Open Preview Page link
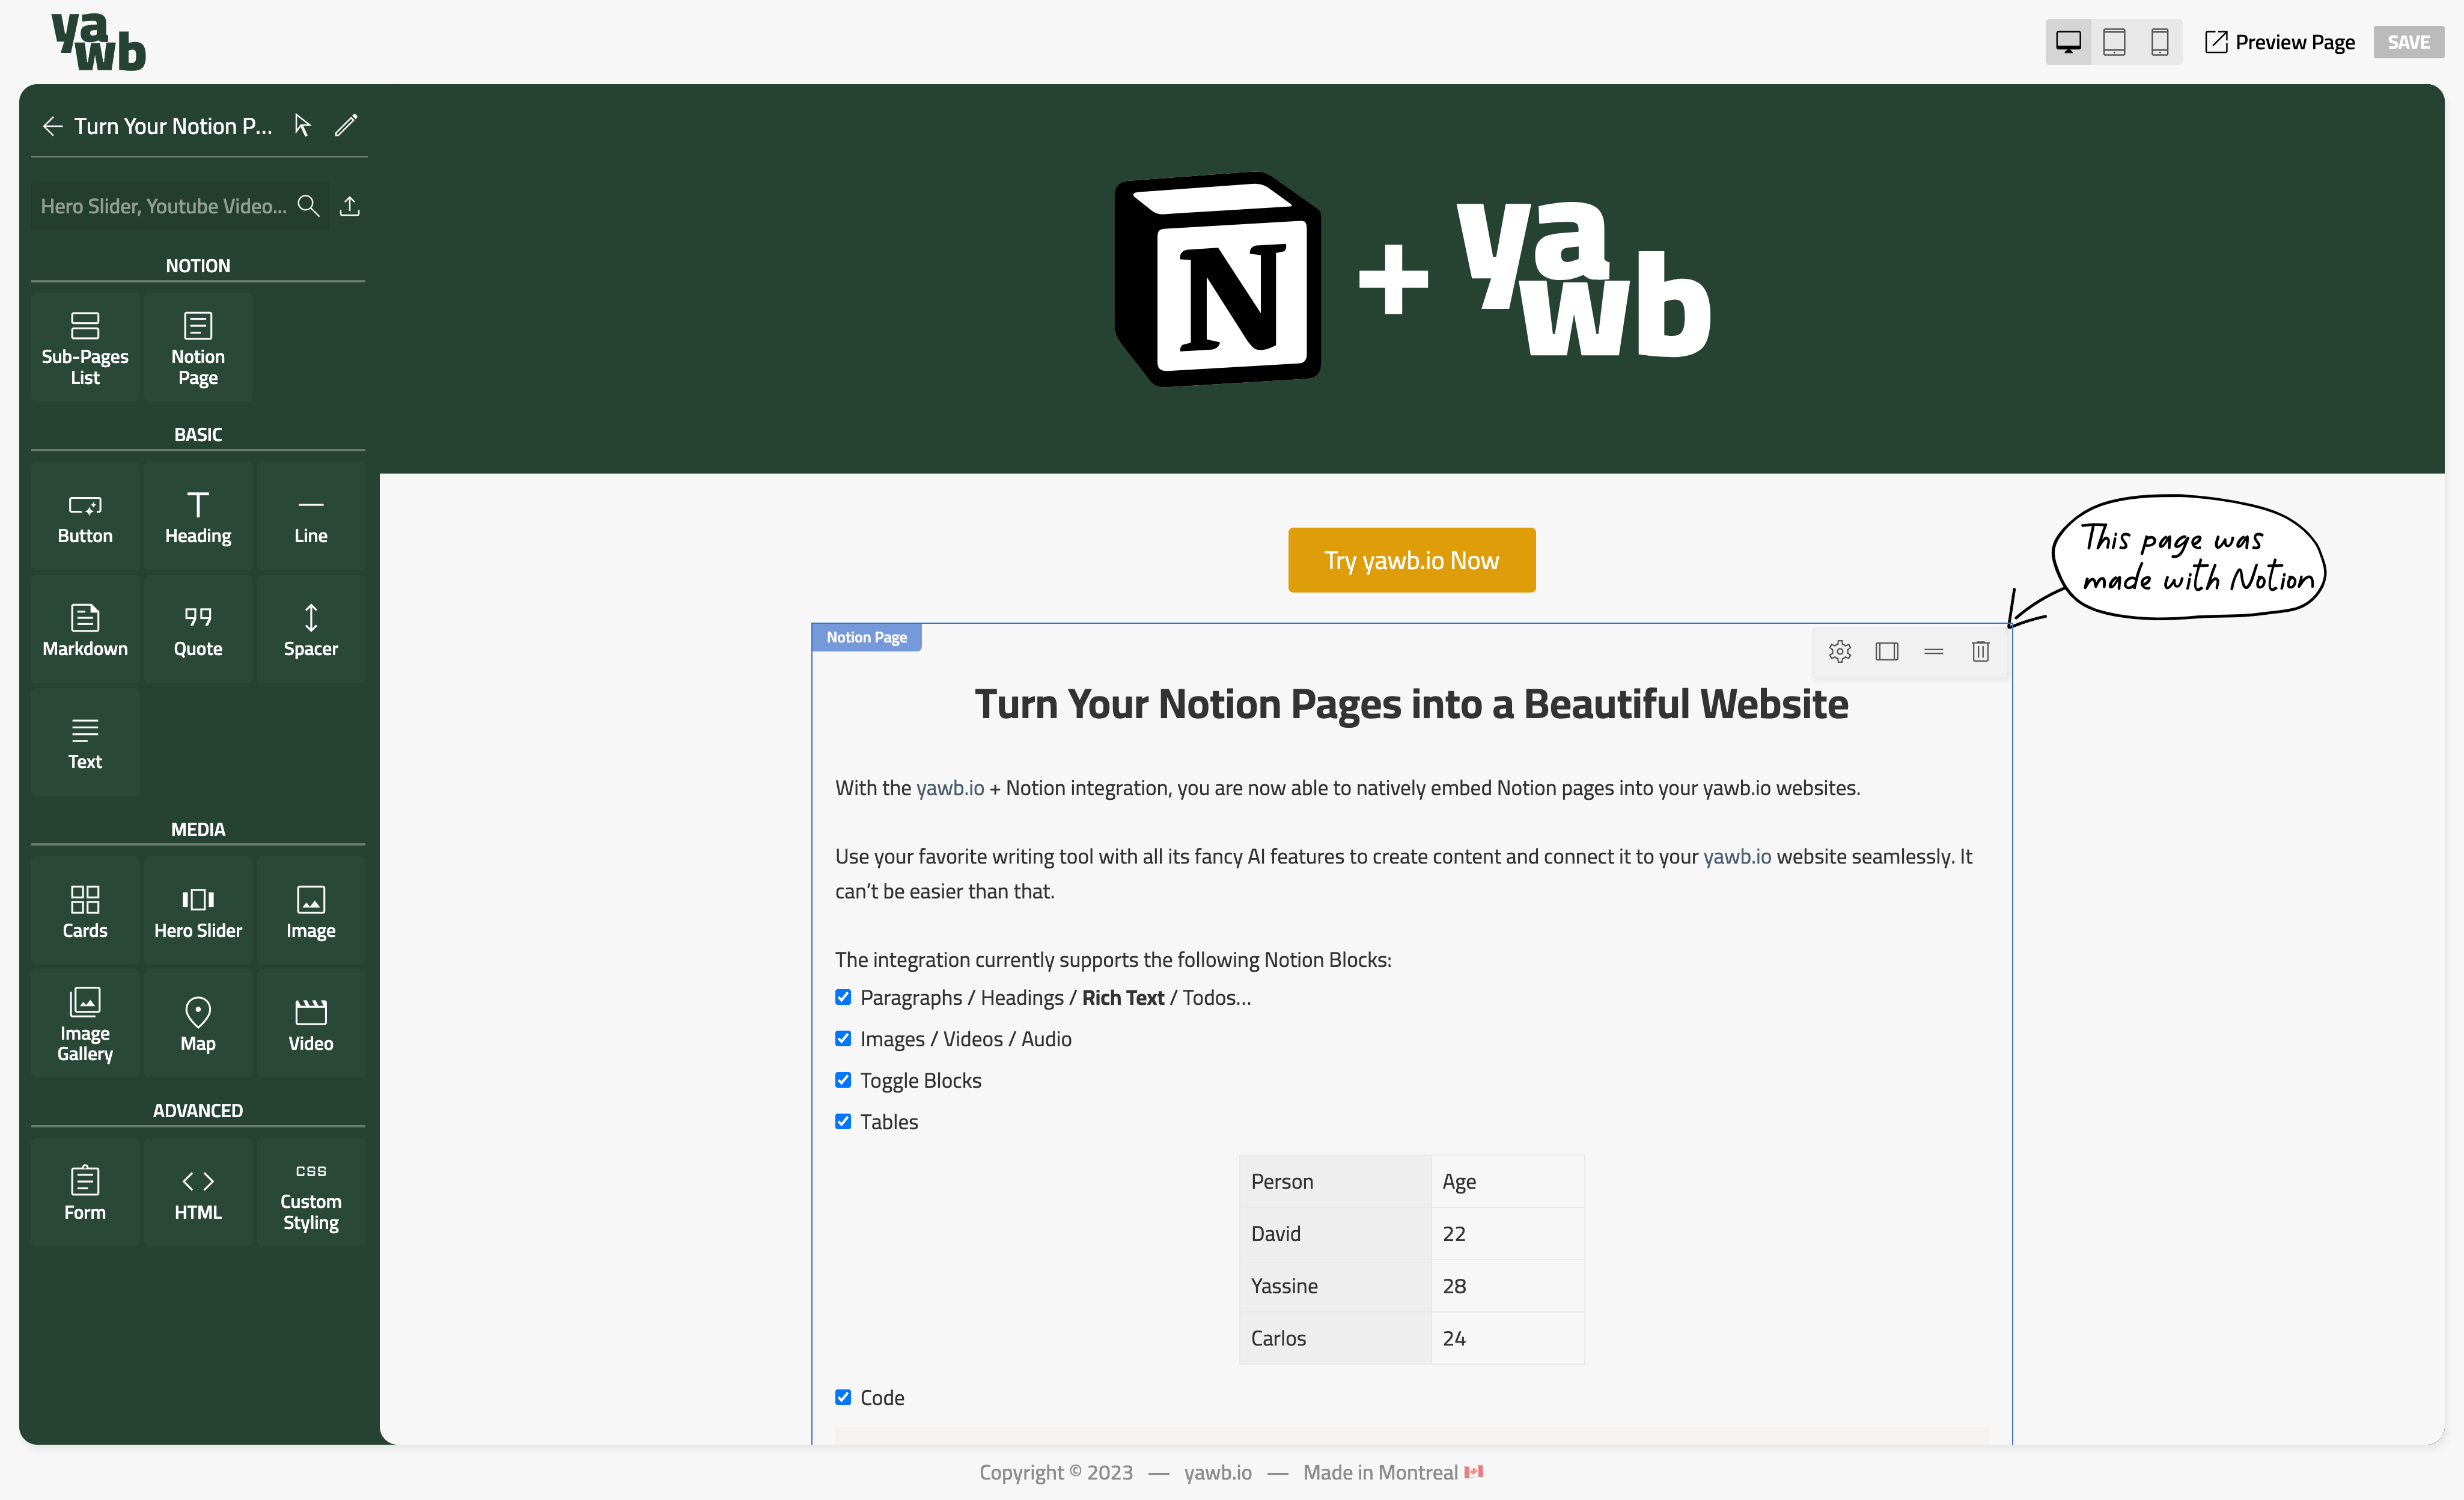This screenshot has width=2464, height=1500. pos(2280,42)
